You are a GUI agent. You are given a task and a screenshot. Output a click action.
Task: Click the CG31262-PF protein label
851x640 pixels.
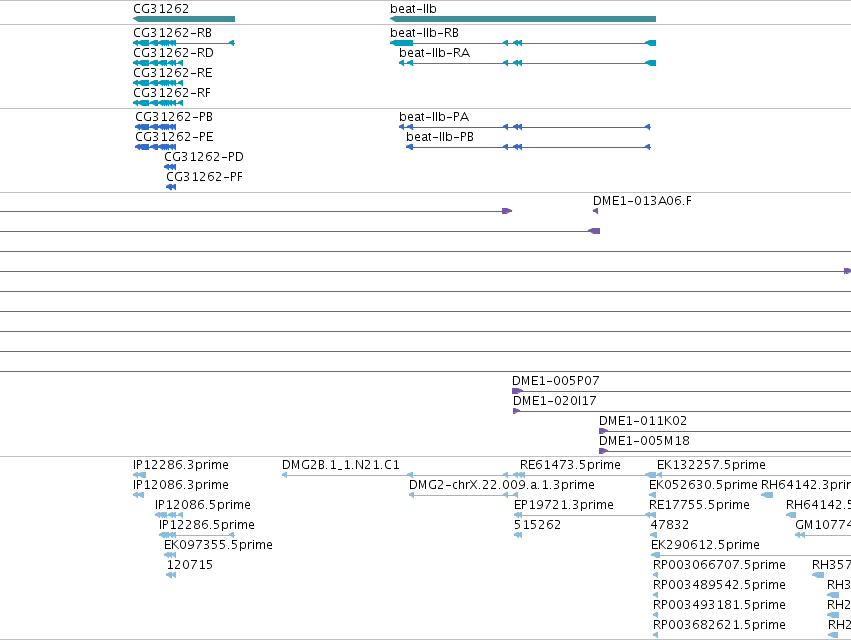click(x=205, y=178)
